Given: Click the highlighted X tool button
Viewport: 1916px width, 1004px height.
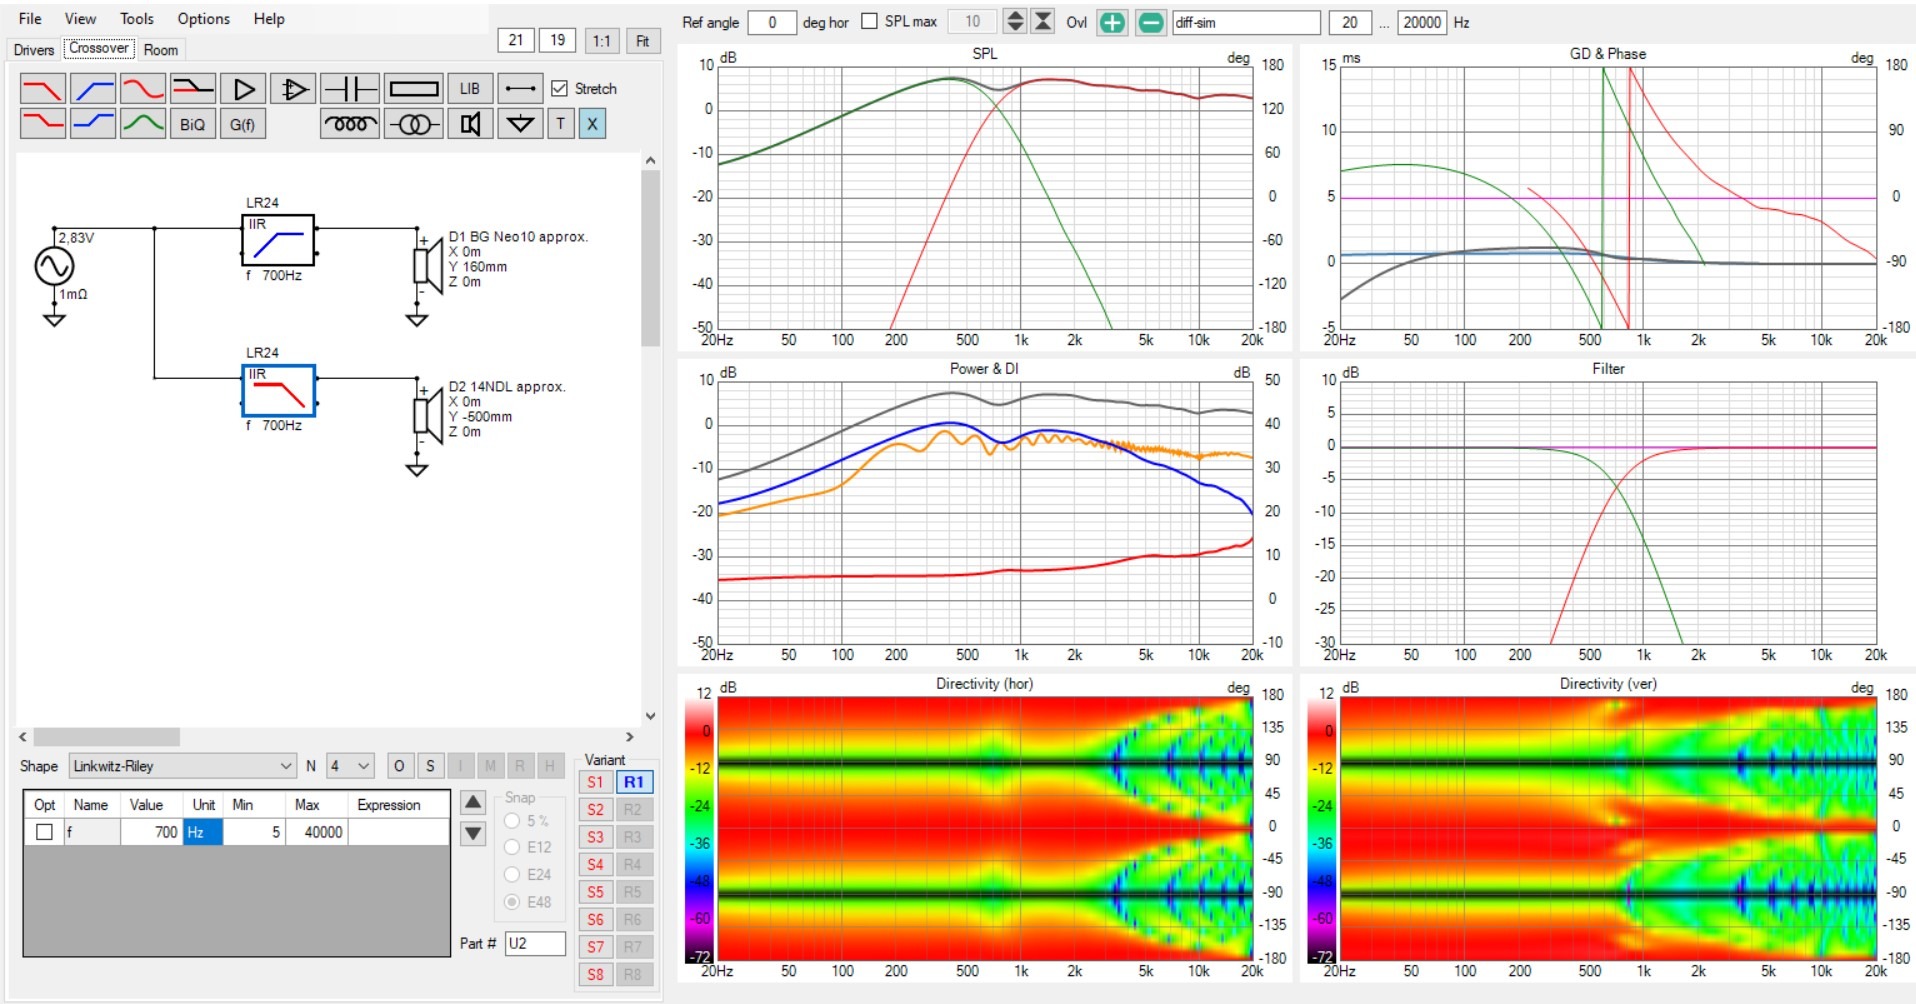Looking at the screenshot, I should point(592,124).
